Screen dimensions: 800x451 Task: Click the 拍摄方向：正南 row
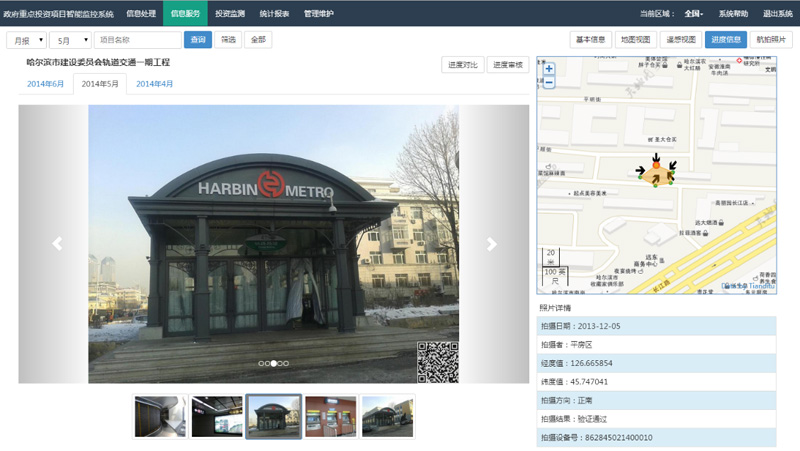click(656, 400)
